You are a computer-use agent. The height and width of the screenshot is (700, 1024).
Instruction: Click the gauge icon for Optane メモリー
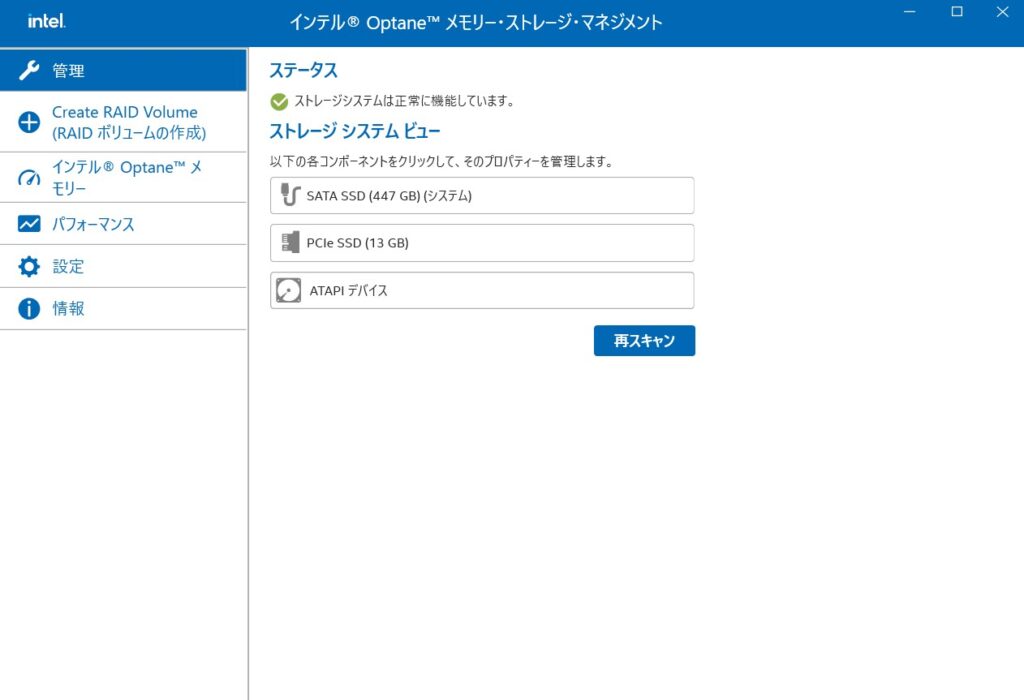[29, 178]
